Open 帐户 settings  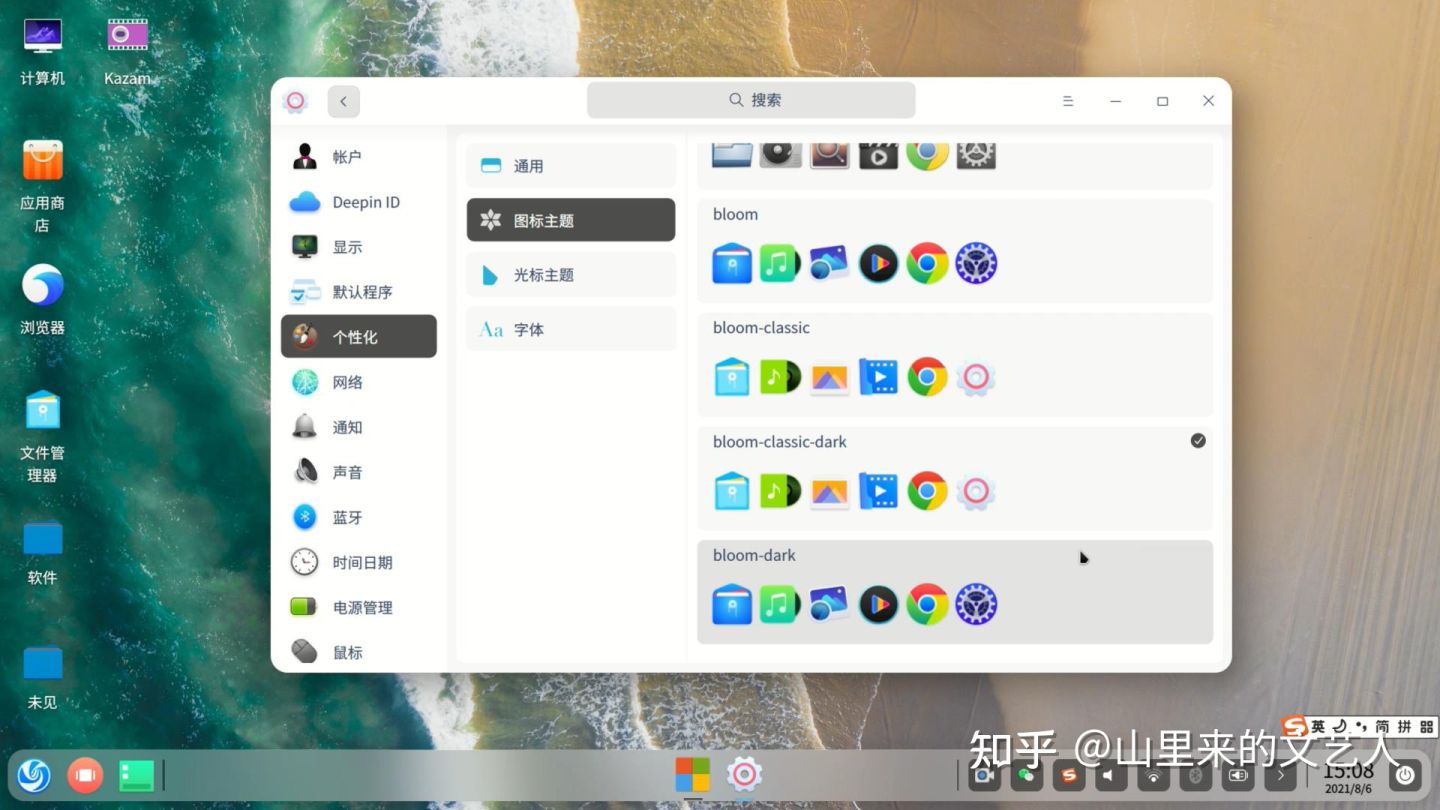(359, 157)
